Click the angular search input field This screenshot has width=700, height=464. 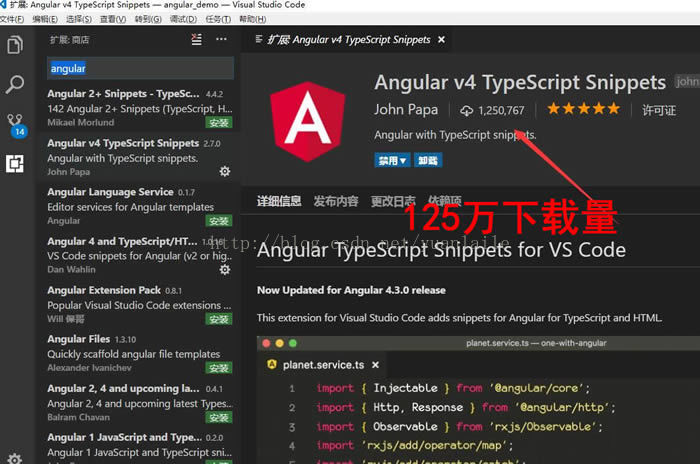point(140,68)
